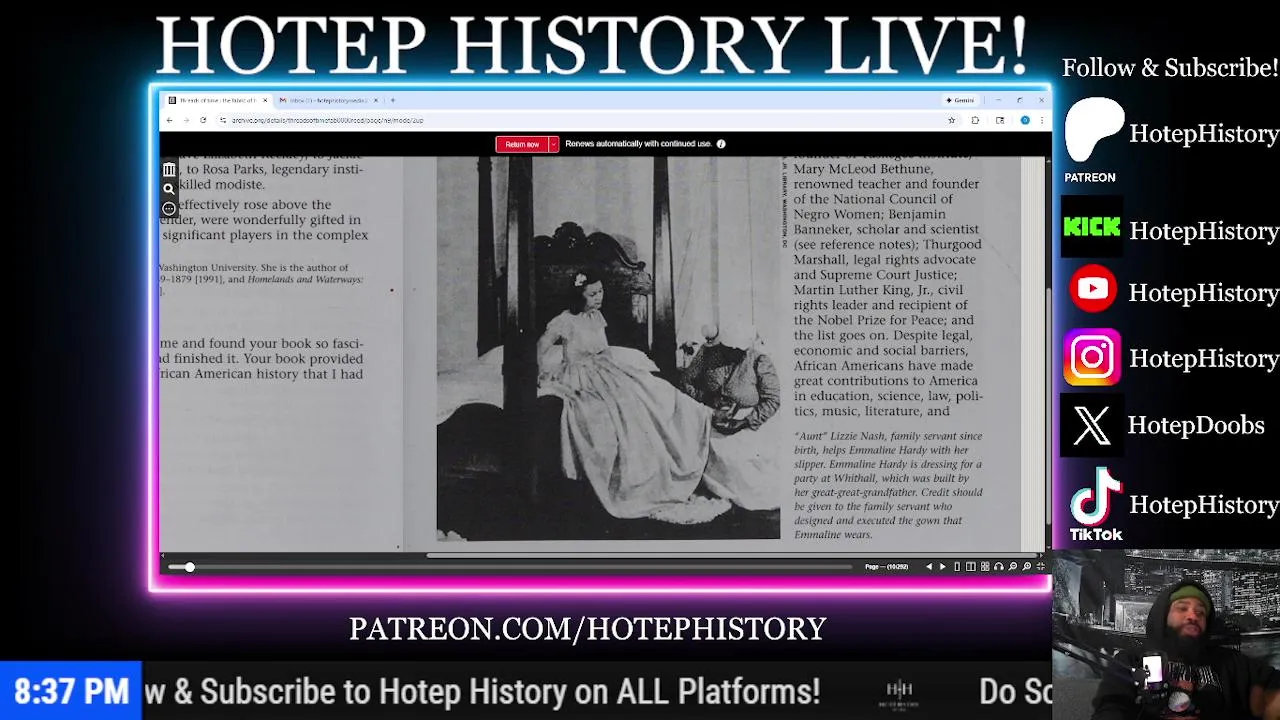Click HotepHistory text beside YouTube logo

(1204, 292)
